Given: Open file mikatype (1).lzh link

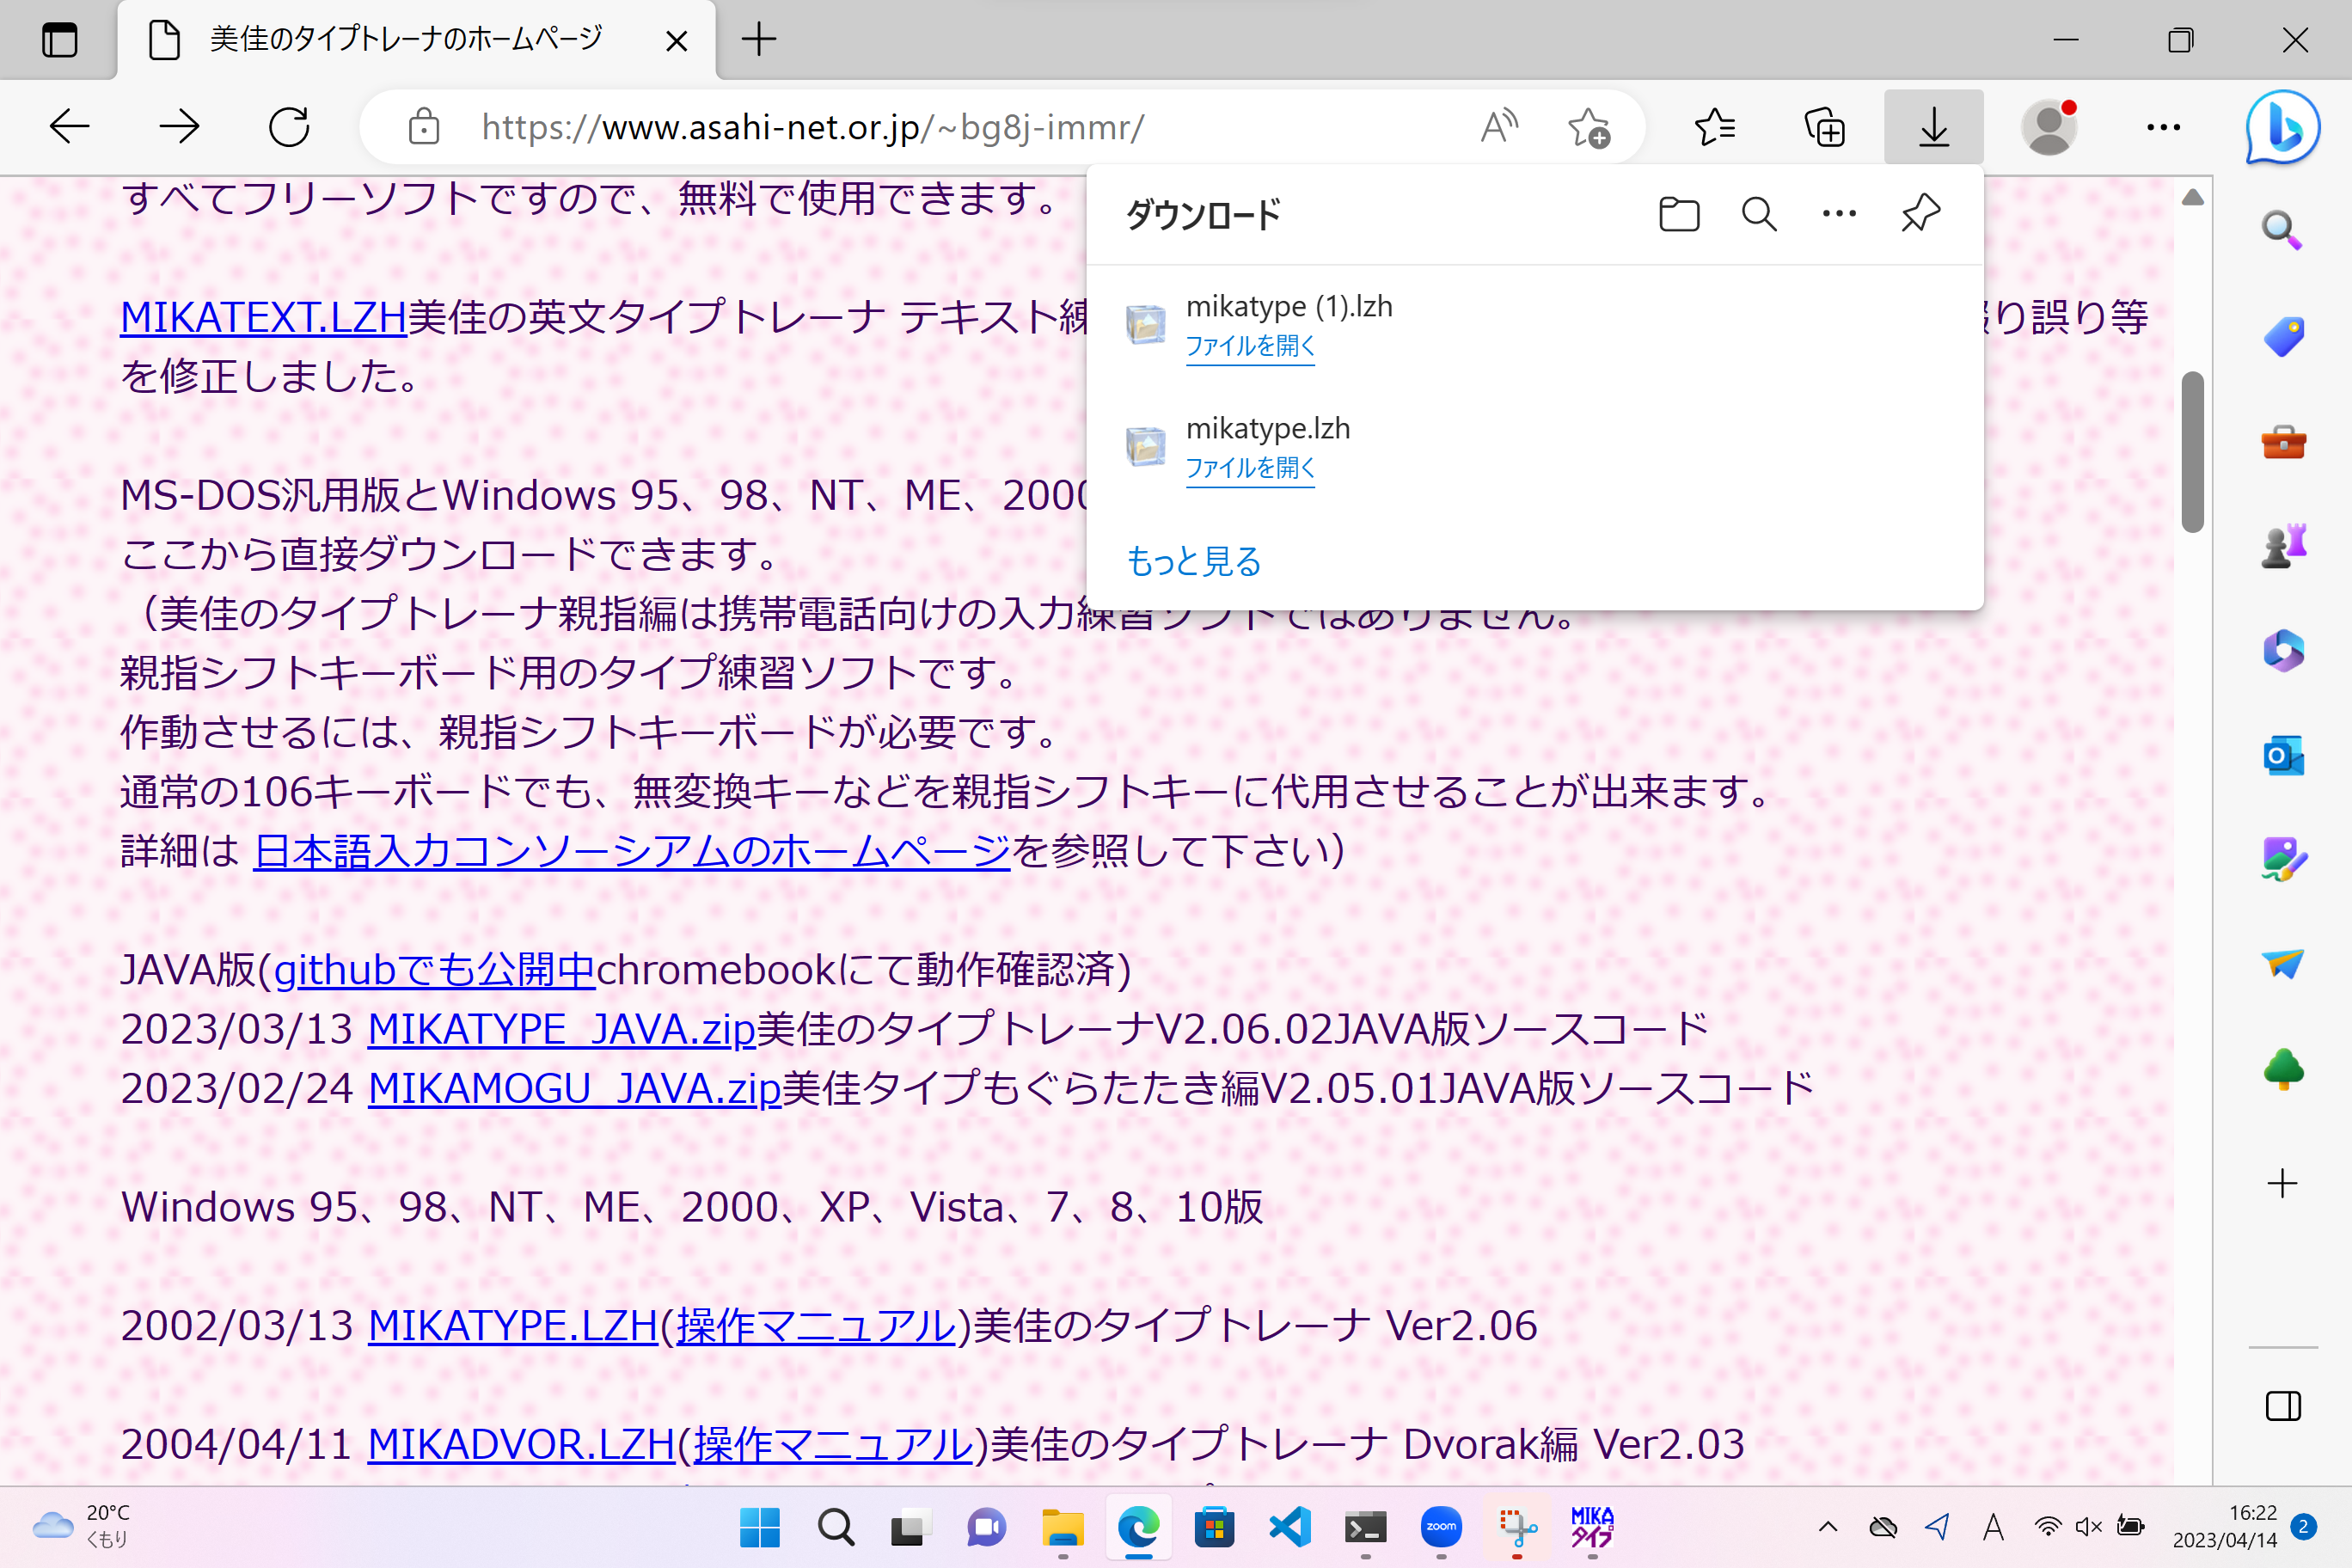Looking at the screenshot, I should [x=1249, y=346].
